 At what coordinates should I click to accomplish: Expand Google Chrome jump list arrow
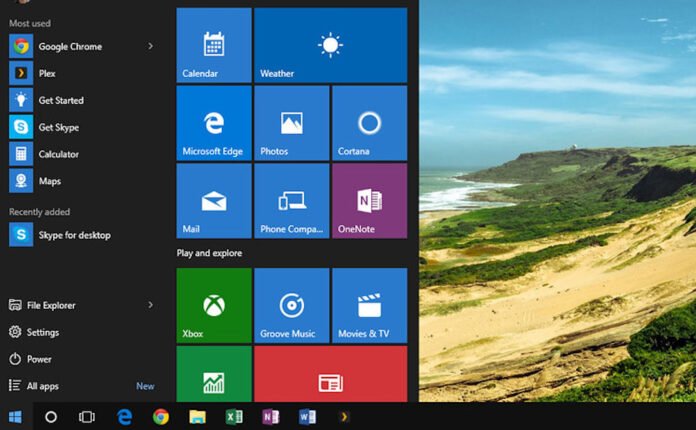[x=150, y=46]
